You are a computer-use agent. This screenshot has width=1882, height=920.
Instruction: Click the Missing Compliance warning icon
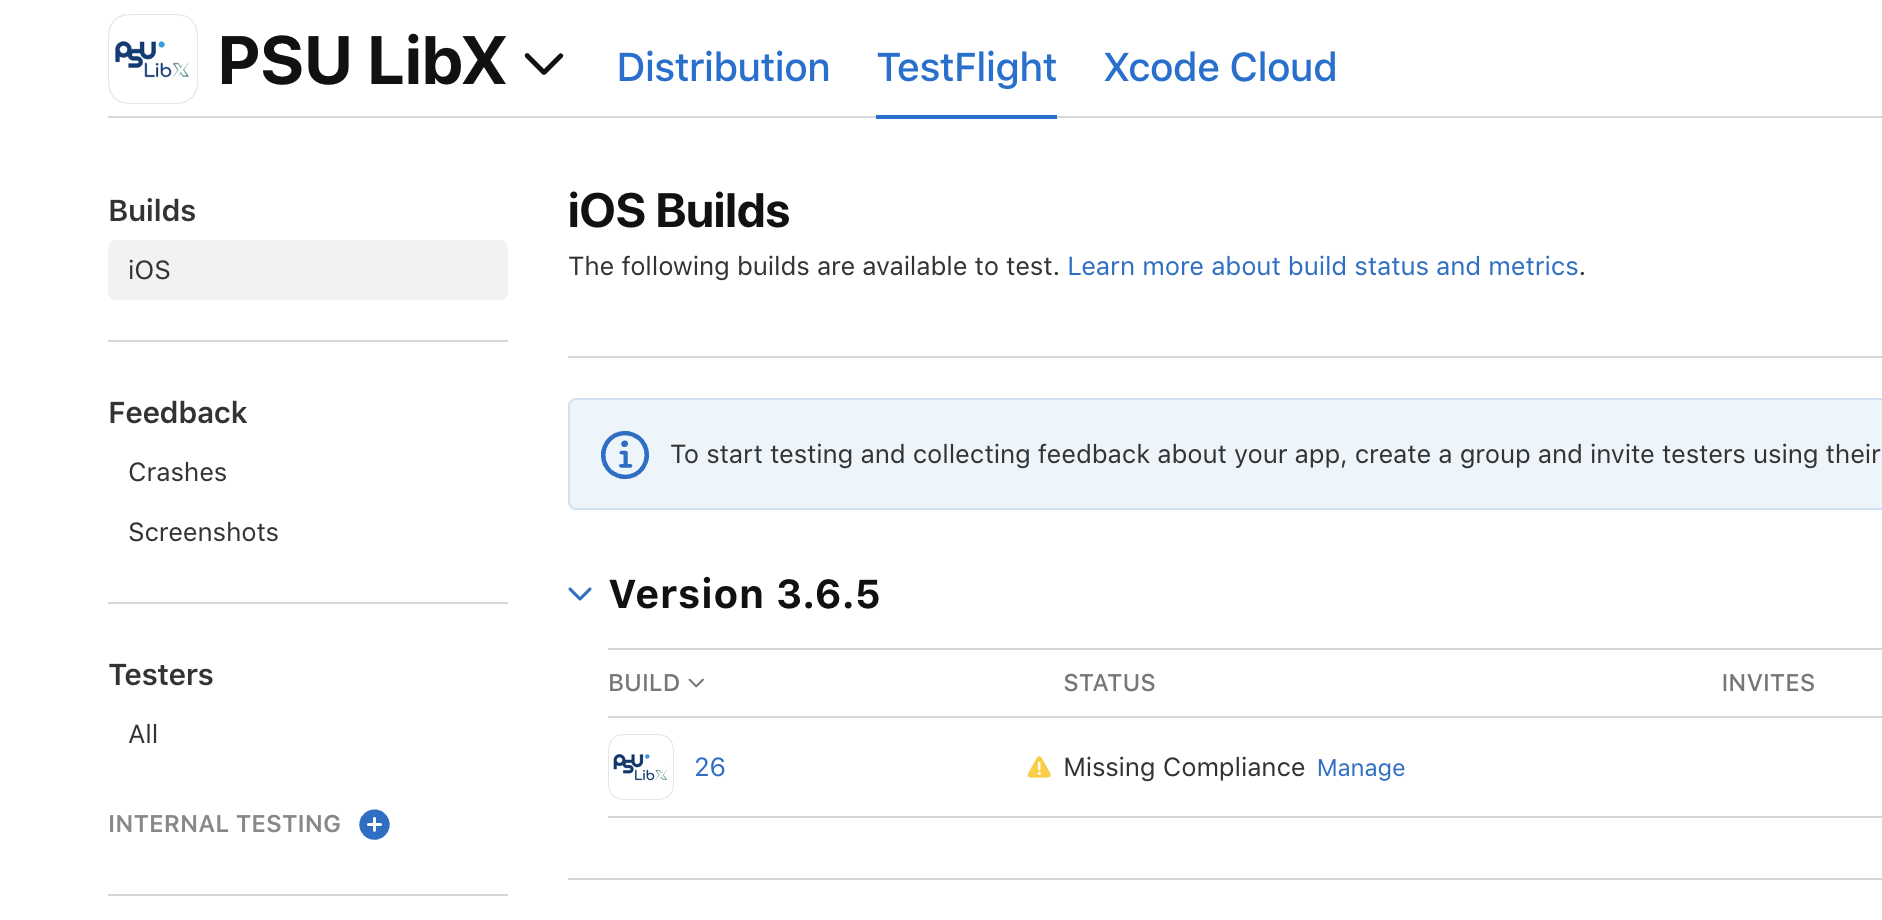1038,766
